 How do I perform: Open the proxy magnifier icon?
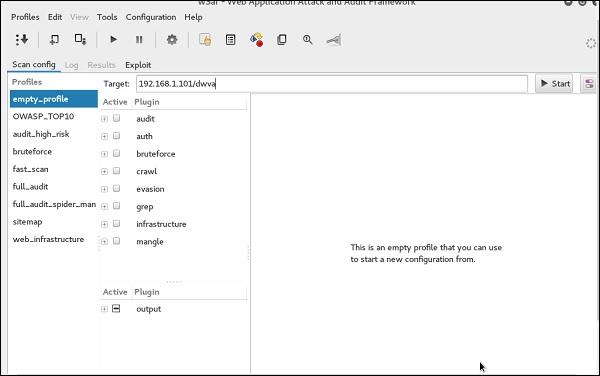pos(308,39)
